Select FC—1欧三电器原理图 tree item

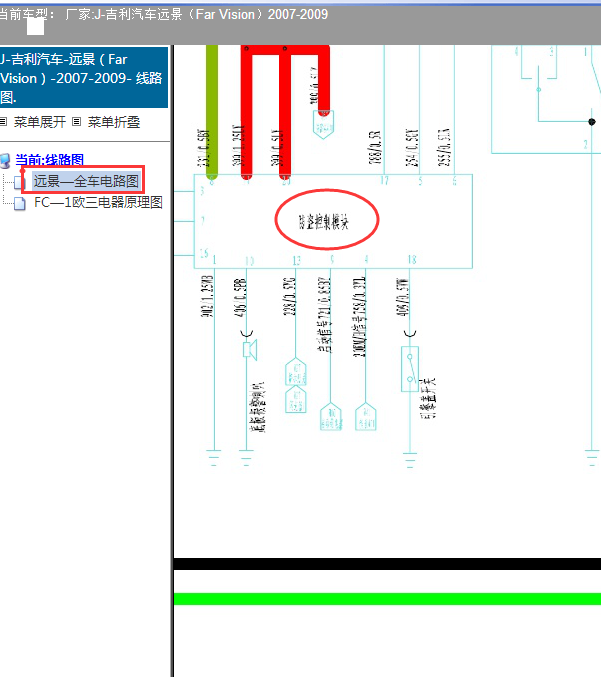98,202
